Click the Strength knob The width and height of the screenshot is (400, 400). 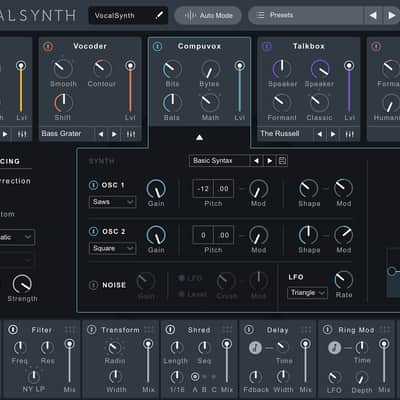[22, 284]
